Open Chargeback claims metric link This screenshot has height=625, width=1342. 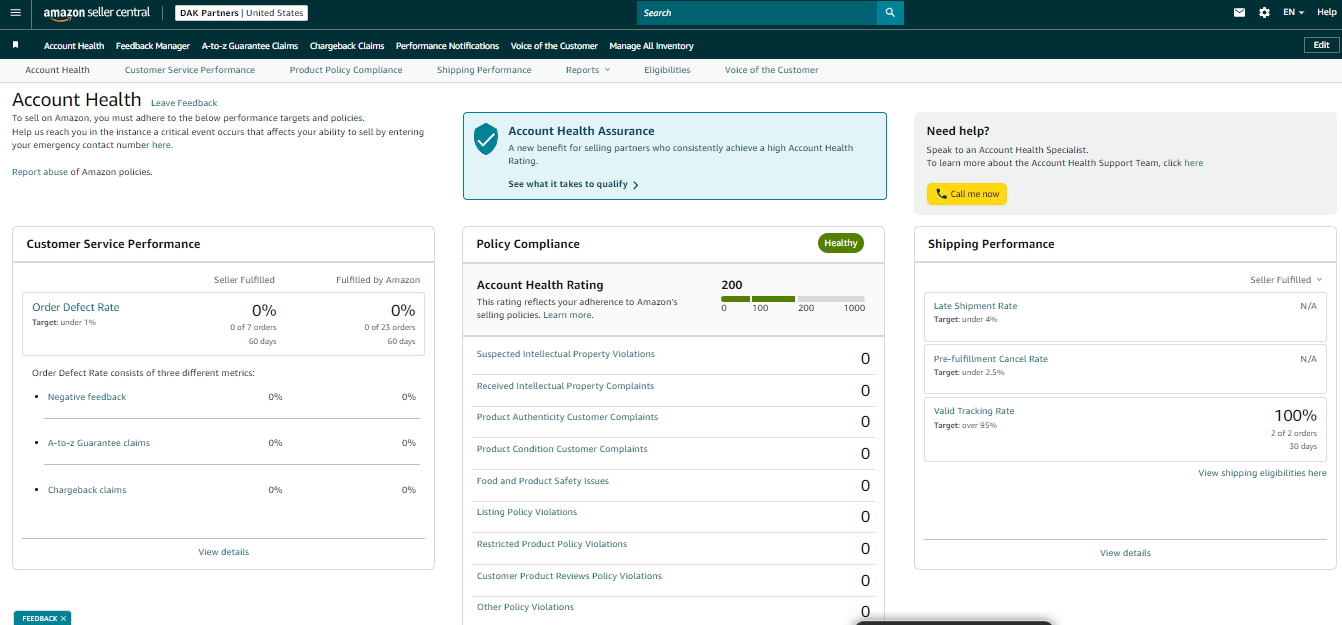click(87, 490)
